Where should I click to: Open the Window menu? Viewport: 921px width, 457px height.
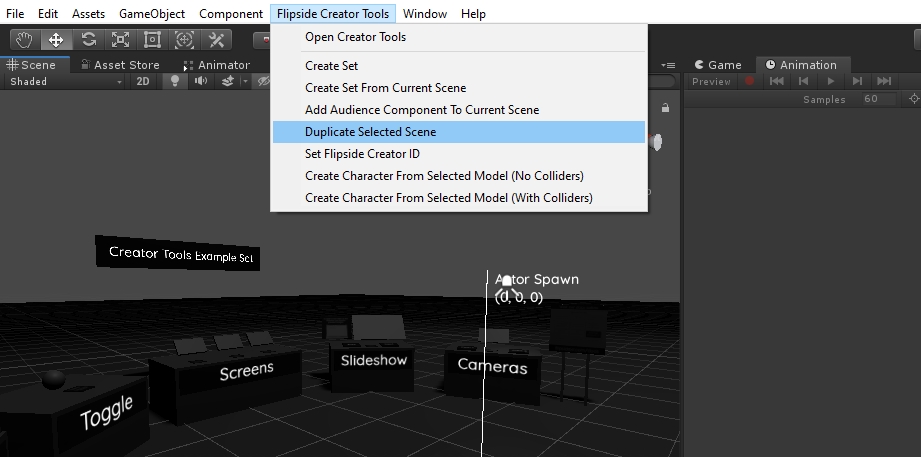click(x=425, y=14)
